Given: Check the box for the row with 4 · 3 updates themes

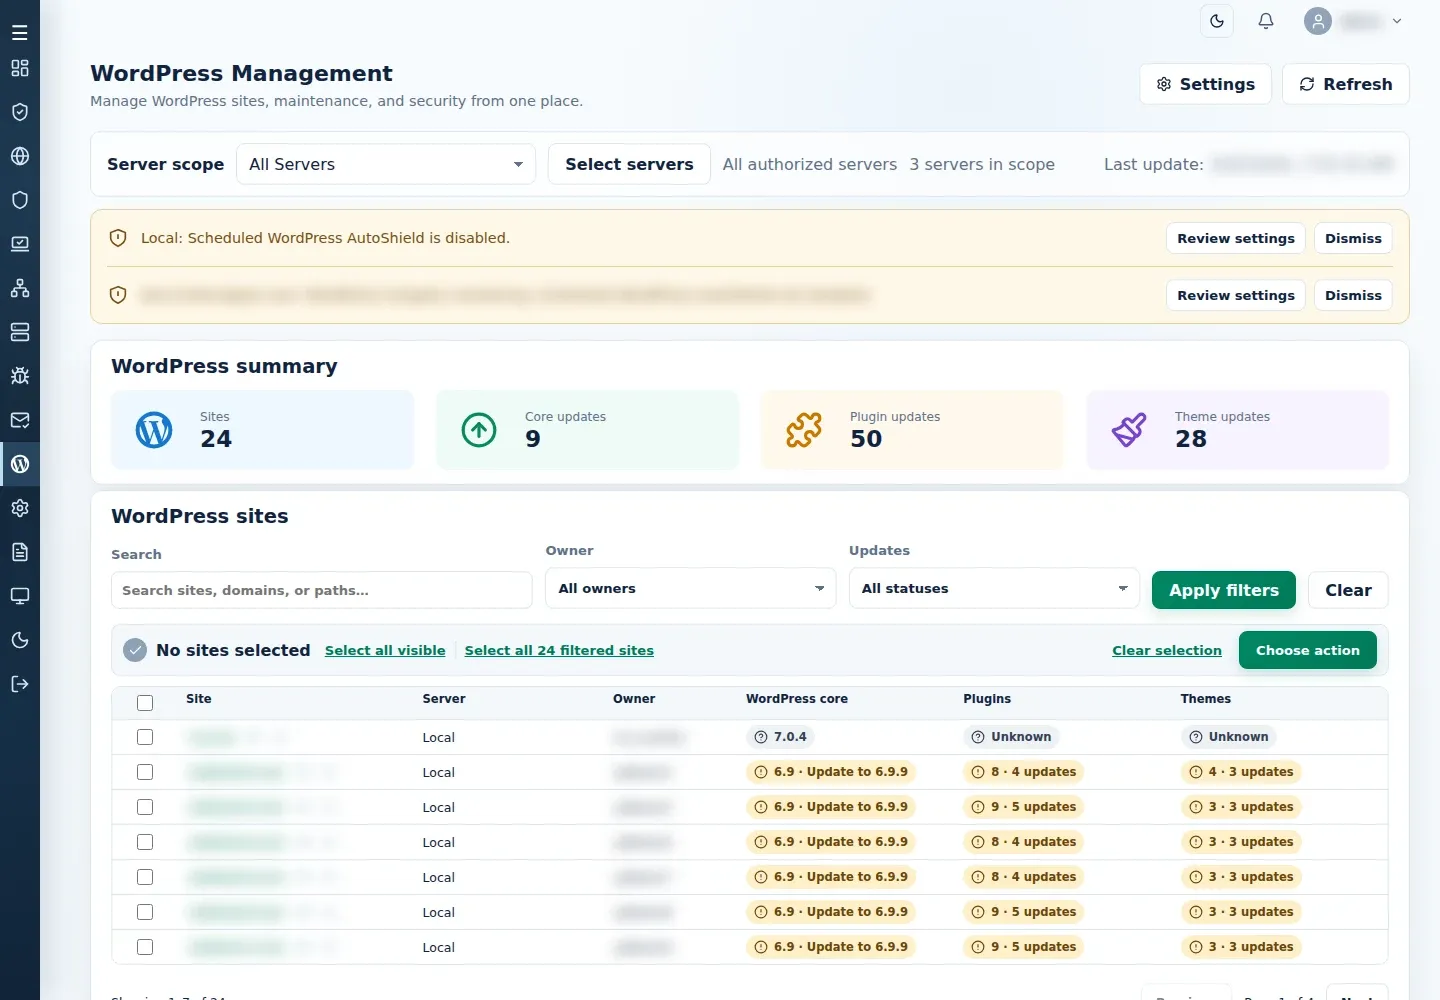Looking at the screenshot, I should point(145,772).
